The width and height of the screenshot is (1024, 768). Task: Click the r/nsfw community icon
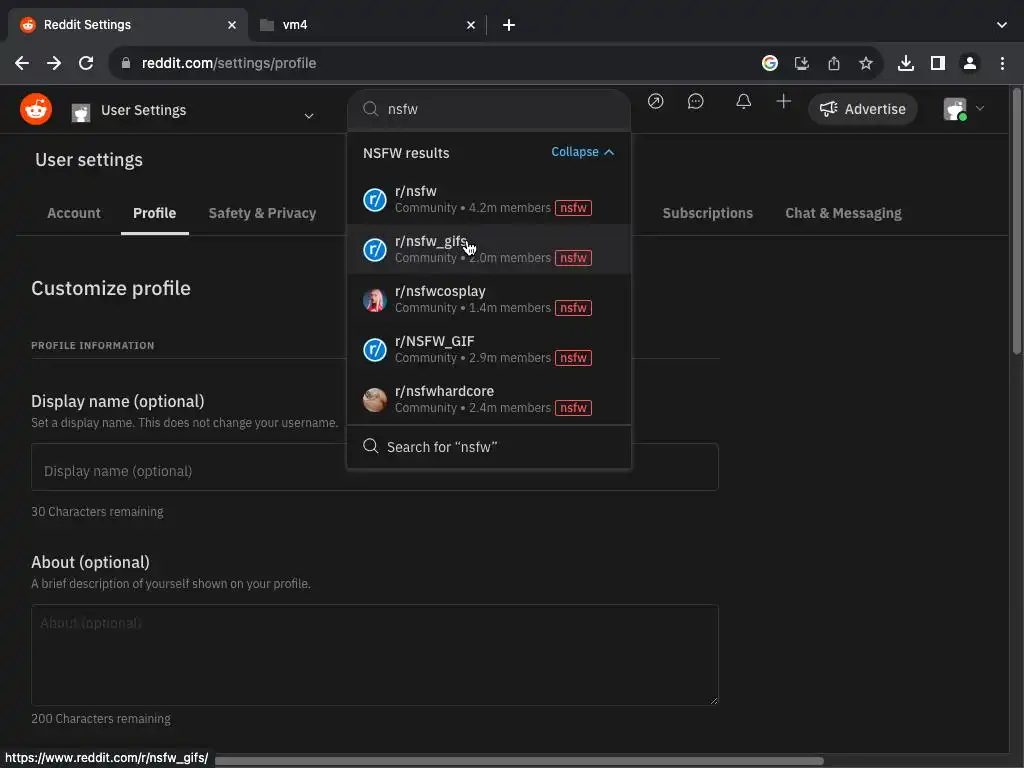tap(375, 200)
